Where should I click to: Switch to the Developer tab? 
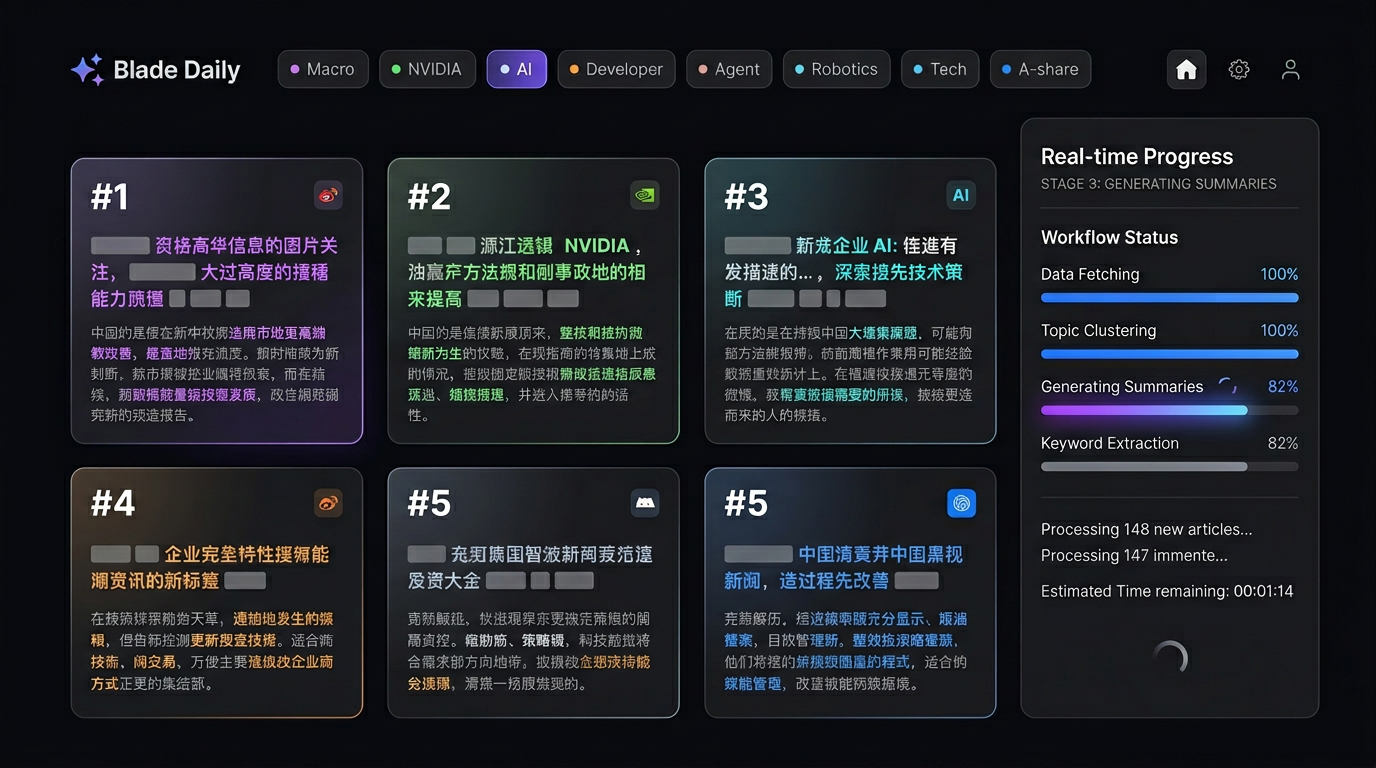616,69
